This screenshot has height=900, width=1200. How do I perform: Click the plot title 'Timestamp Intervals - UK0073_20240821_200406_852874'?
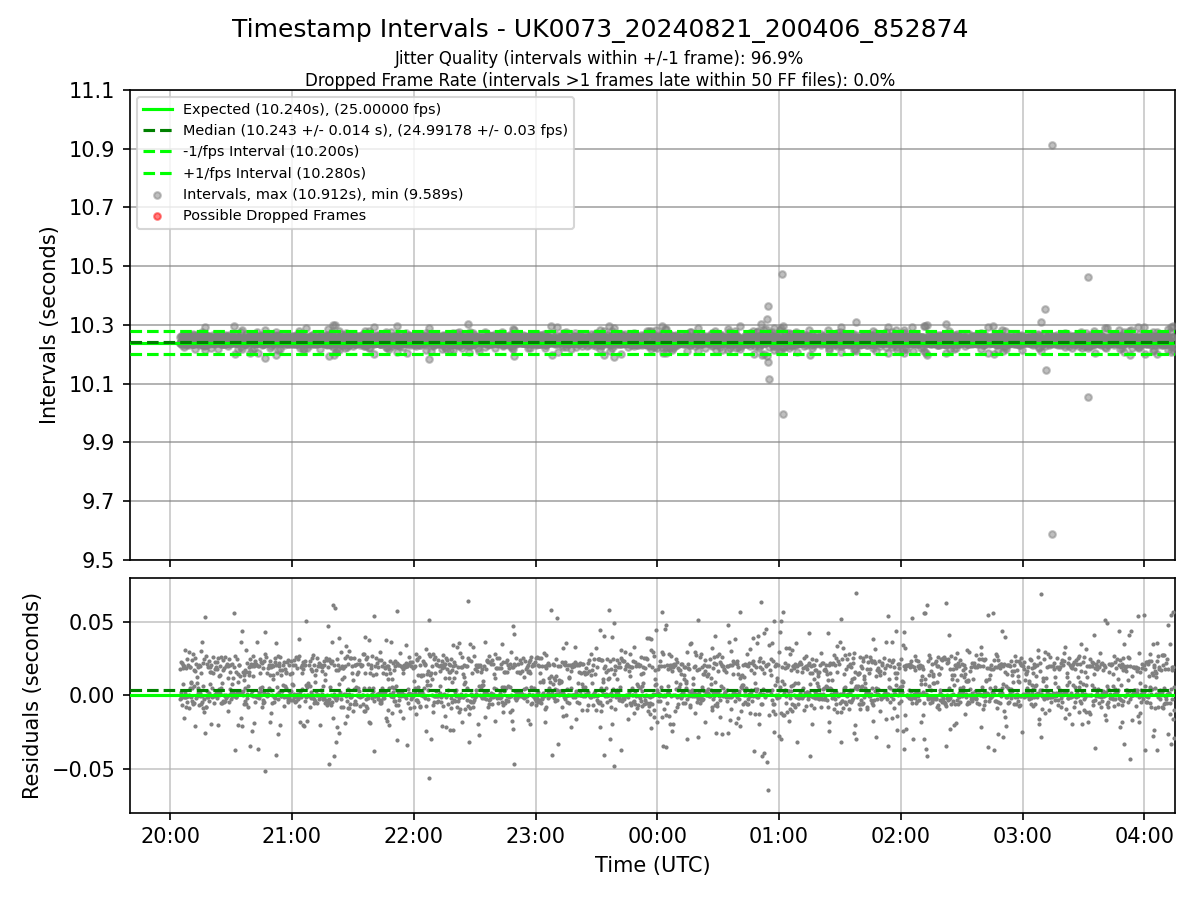(x=600, y=29)
